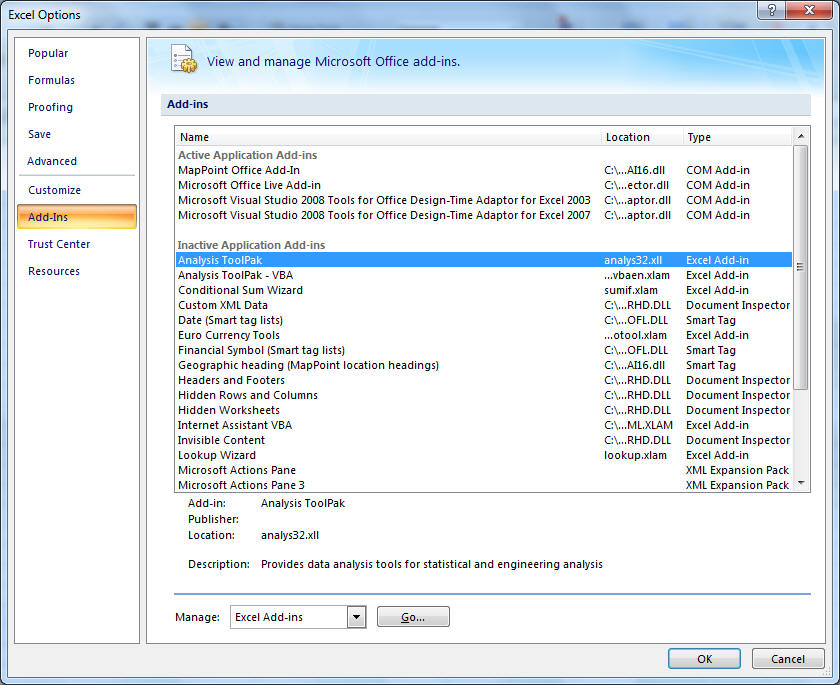840x685 pixels.
Task: Select Microsoft Actions Pane row
Action: pyautogui.click(x=484, y=470)
